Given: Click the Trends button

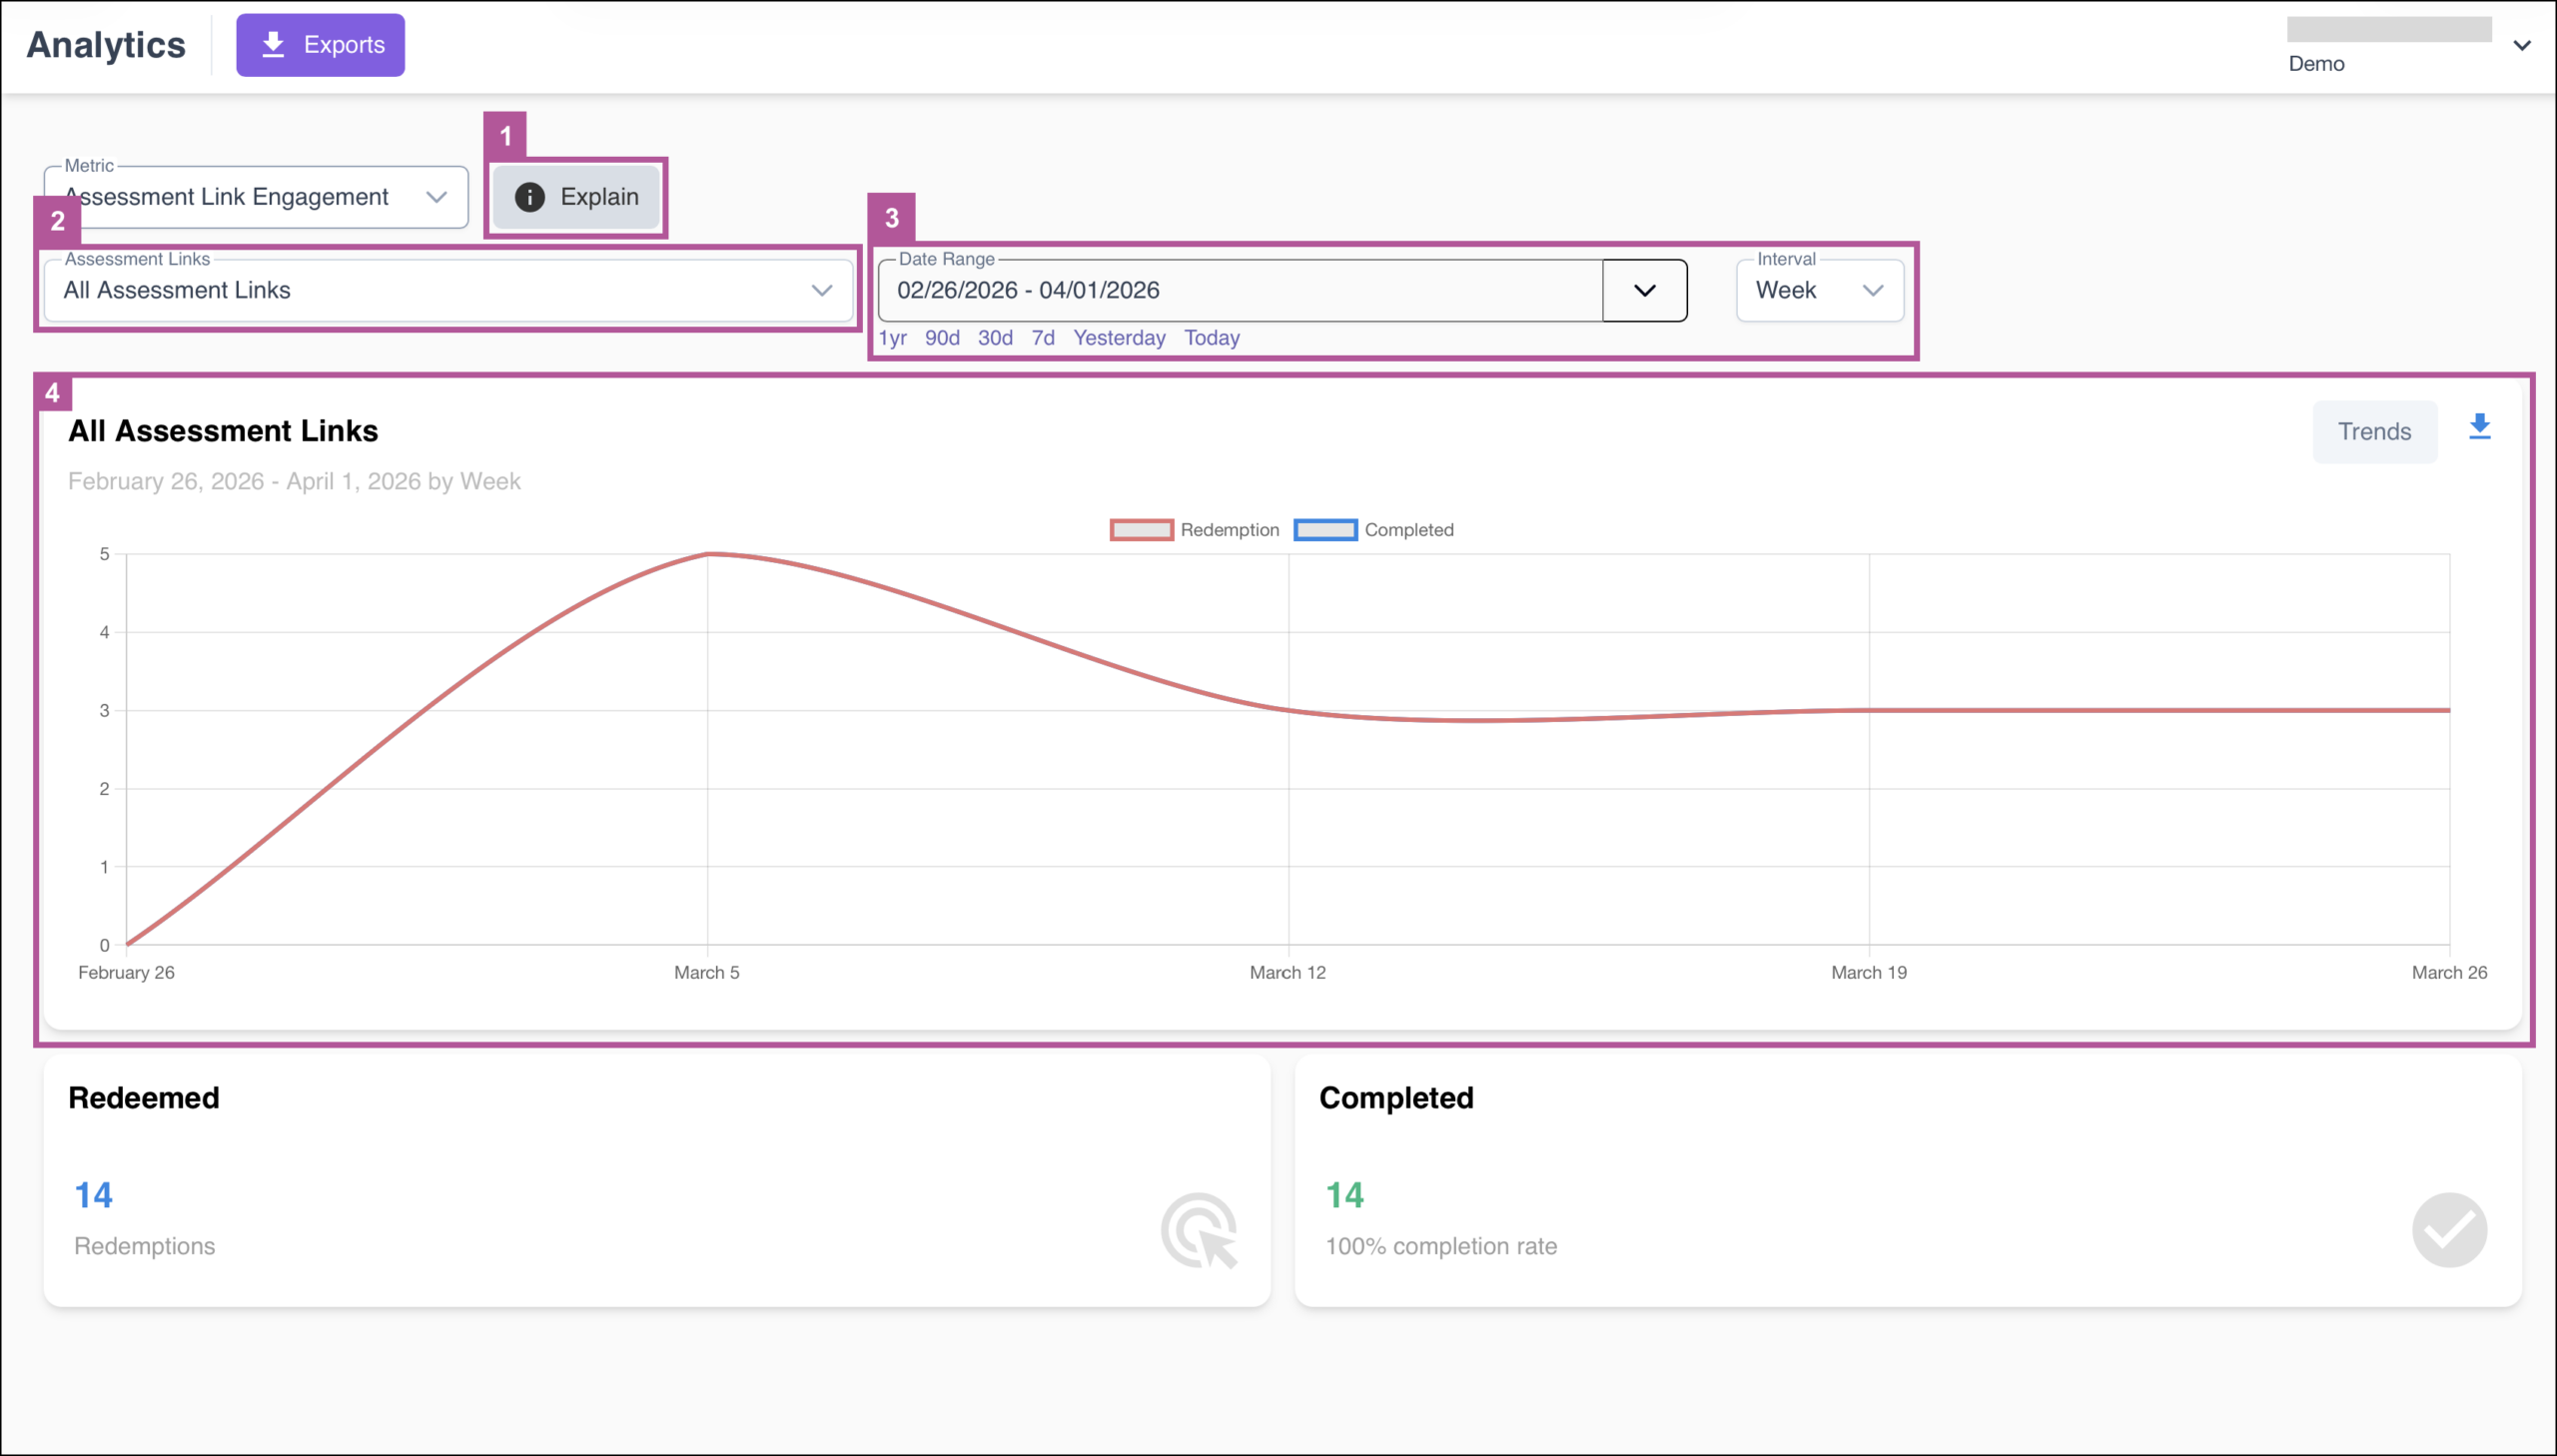Looking at the screenshot, I should click(x=2374, y=432).
